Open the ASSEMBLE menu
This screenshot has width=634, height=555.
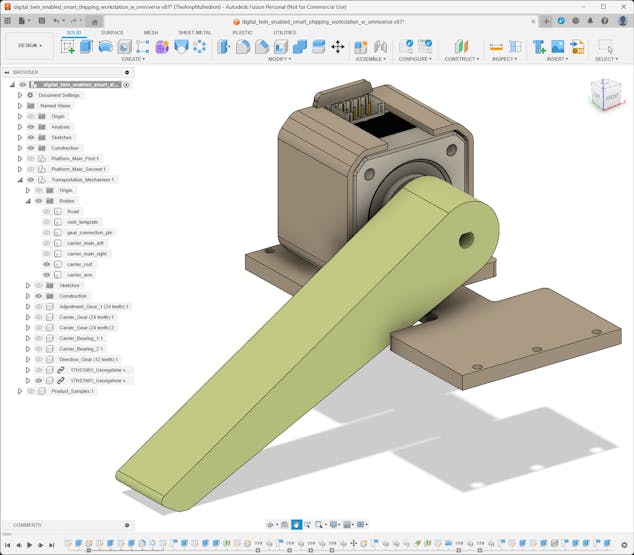(x=370, y=59)
